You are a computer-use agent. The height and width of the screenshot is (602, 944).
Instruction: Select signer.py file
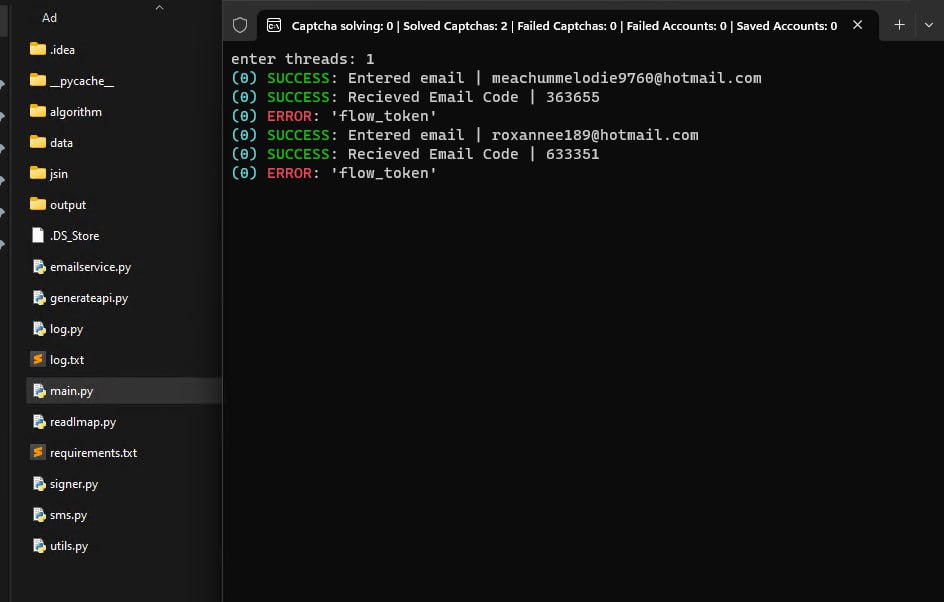(64, 484)
